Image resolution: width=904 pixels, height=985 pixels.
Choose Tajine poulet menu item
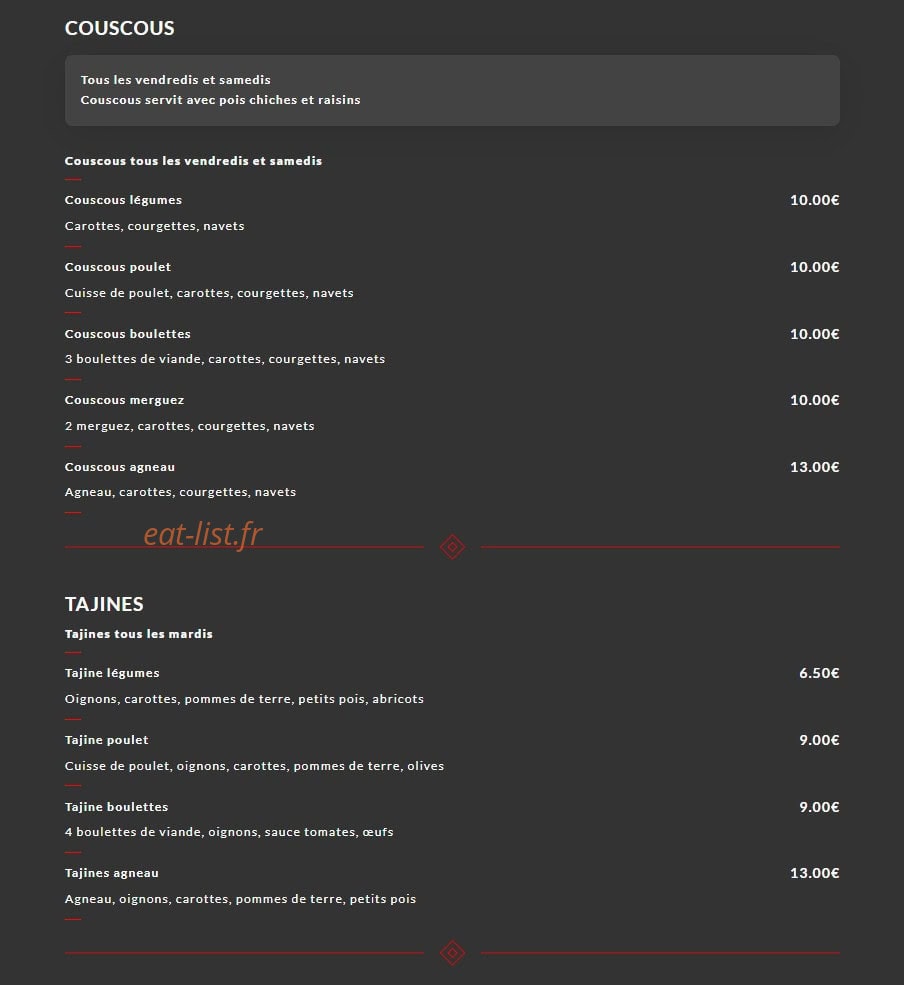[107, 740]
